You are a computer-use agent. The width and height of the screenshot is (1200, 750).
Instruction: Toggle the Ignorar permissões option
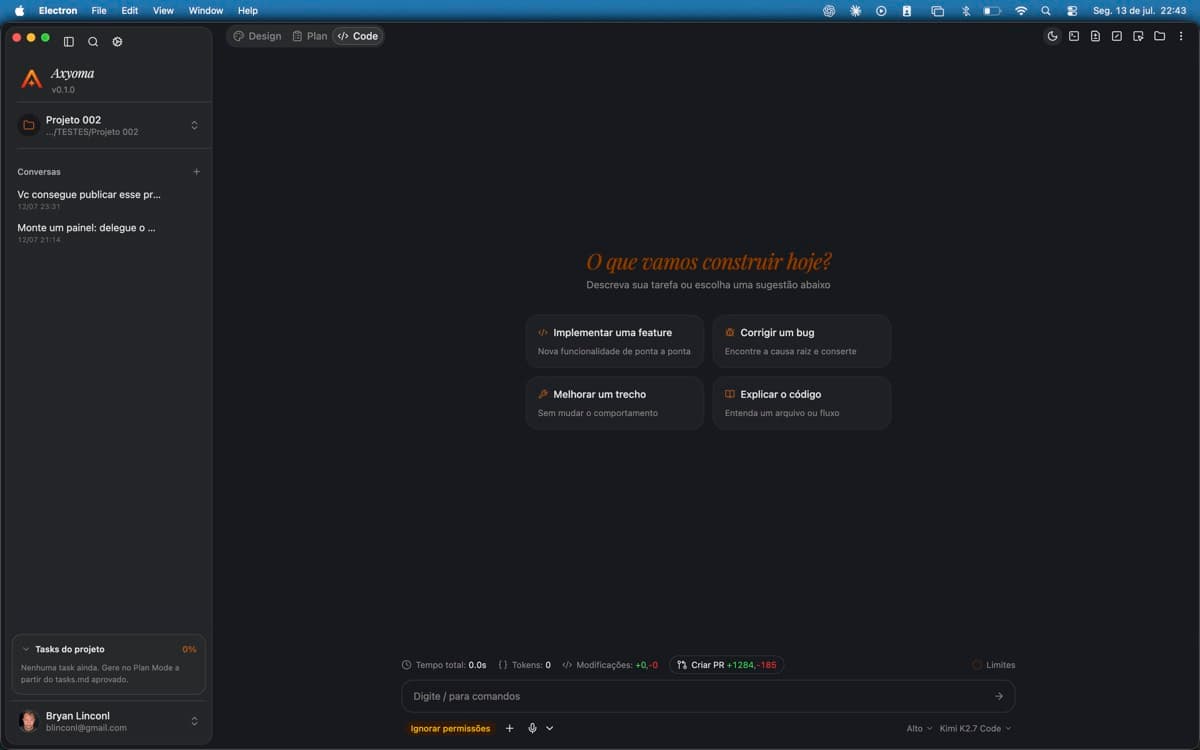(450, 728)
